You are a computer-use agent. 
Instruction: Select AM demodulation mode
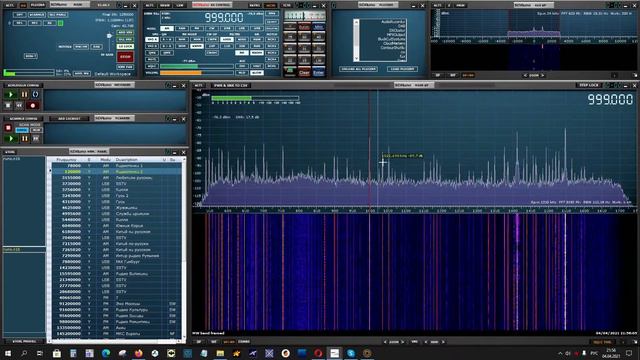(x=167, y=29)
